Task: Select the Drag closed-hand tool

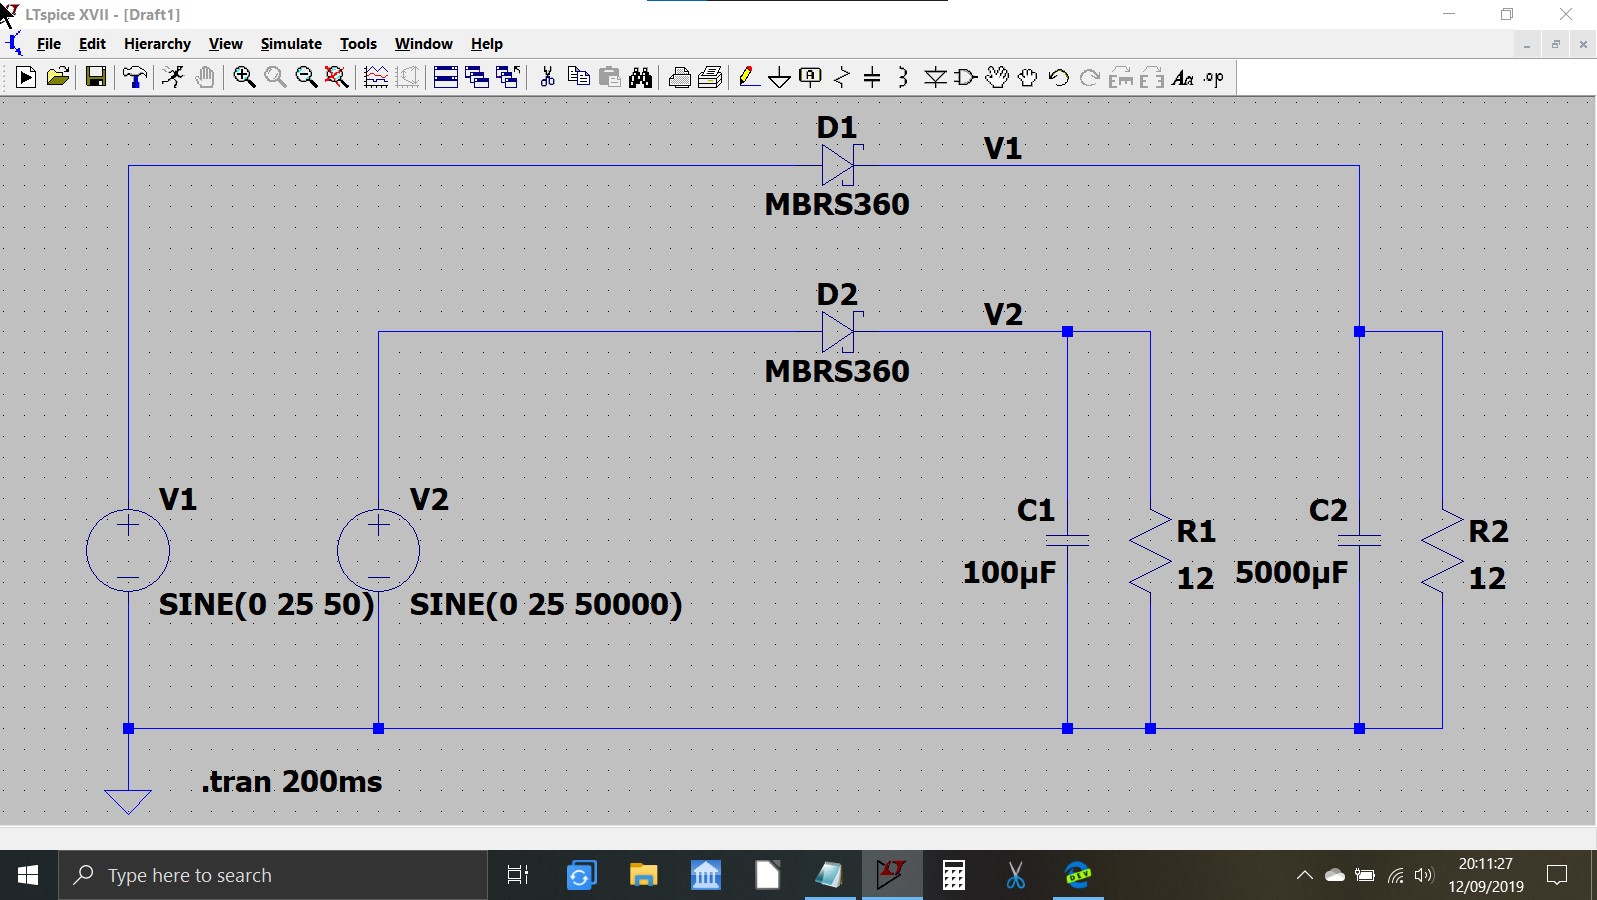Action: click(1028, 77)
